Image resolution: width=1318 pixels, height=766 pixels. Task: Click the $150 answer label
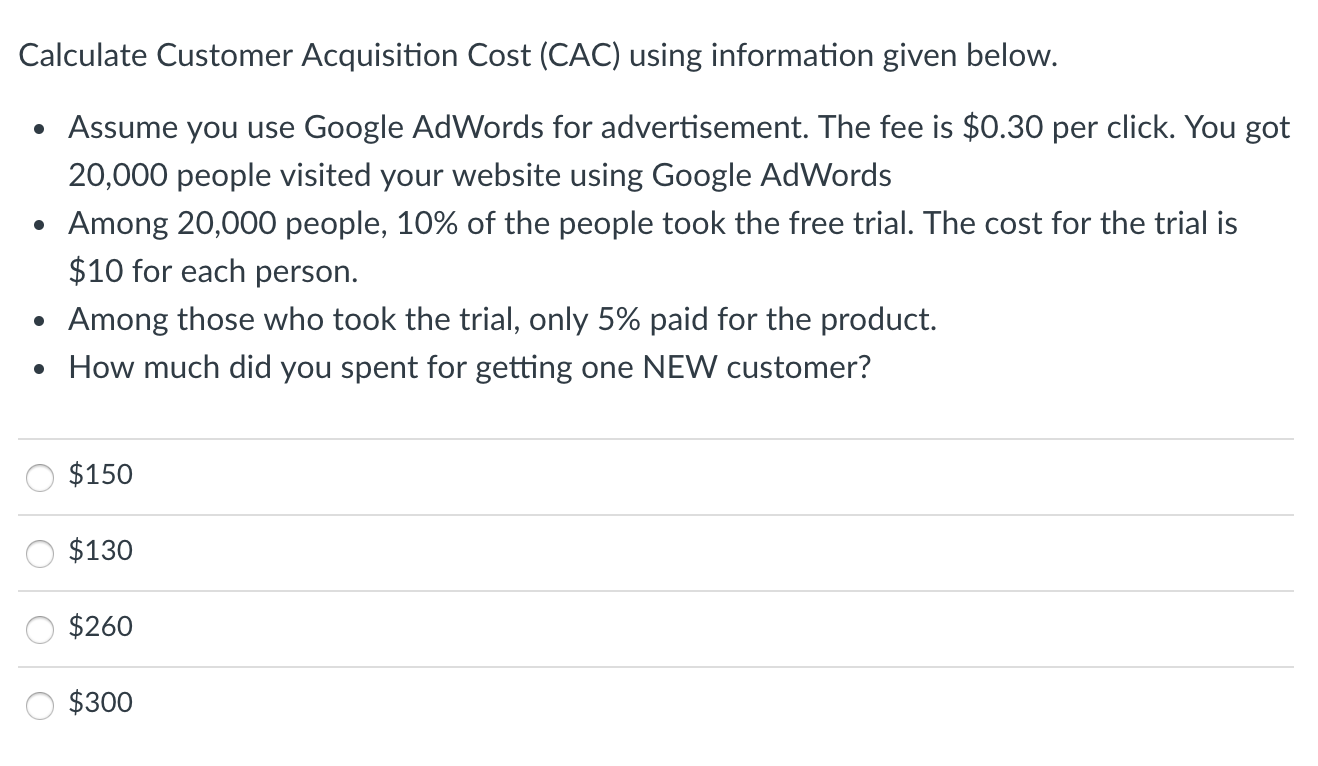tap(99, 476)
